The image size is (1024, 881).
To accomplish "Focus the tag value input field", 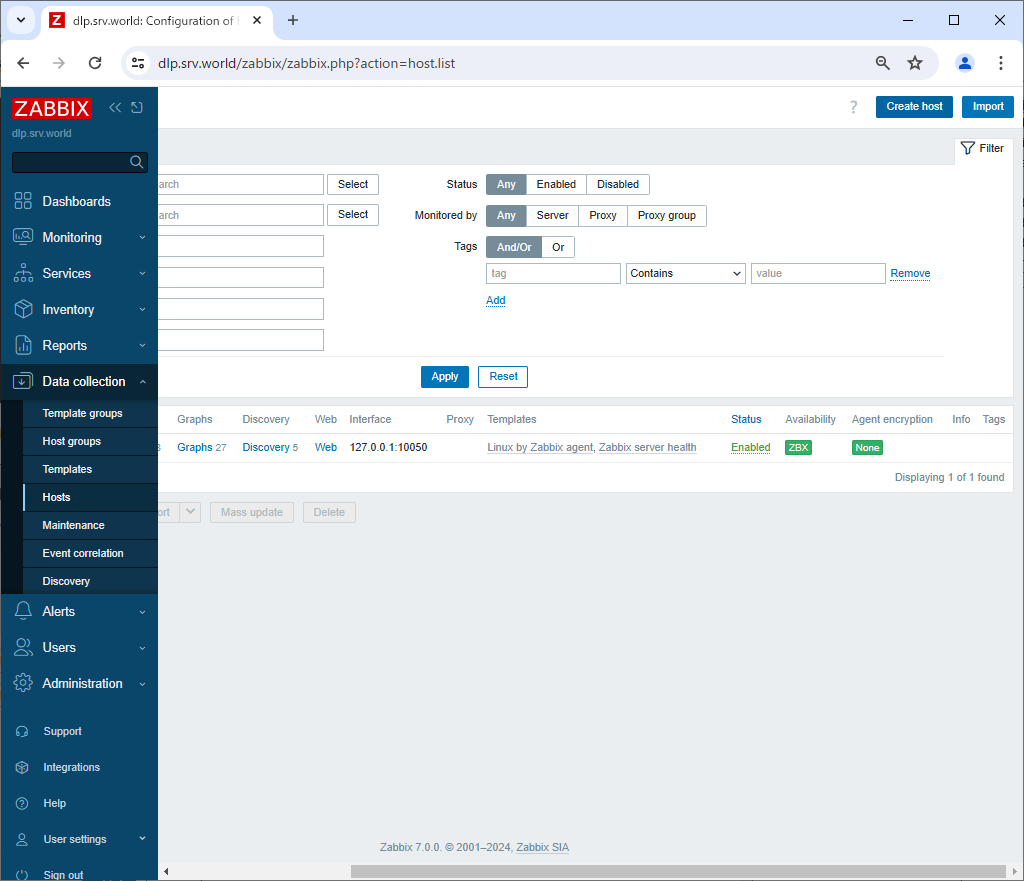I will tap(818, 274).
